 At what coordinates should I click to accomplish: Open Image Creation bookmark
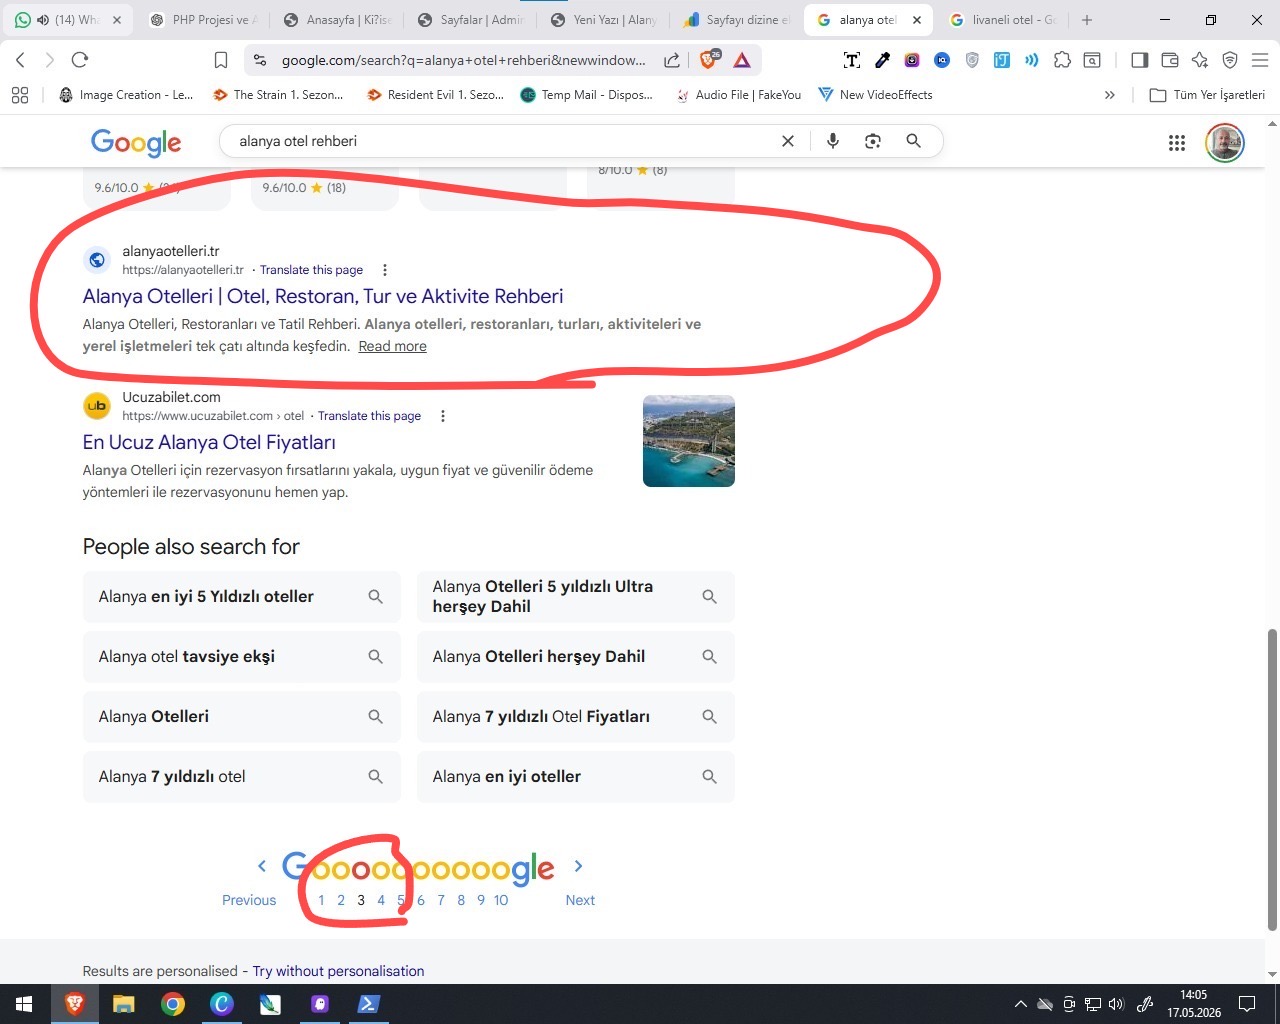click(x=126, y=95)
